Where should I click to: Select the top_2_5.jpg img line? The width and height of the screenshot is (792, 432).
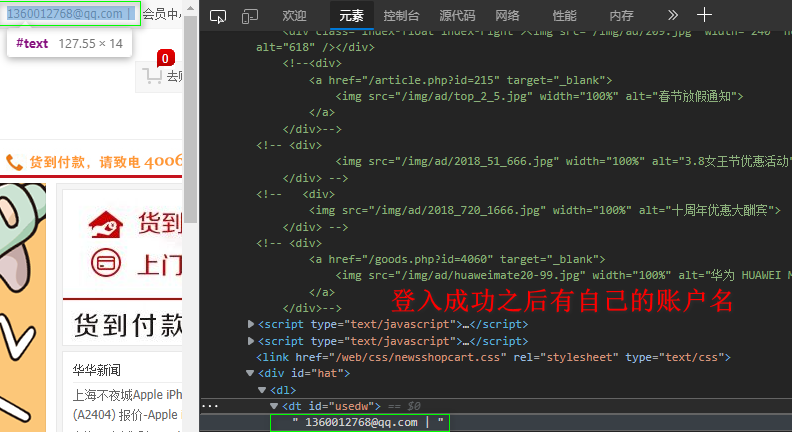click(539, 97)
